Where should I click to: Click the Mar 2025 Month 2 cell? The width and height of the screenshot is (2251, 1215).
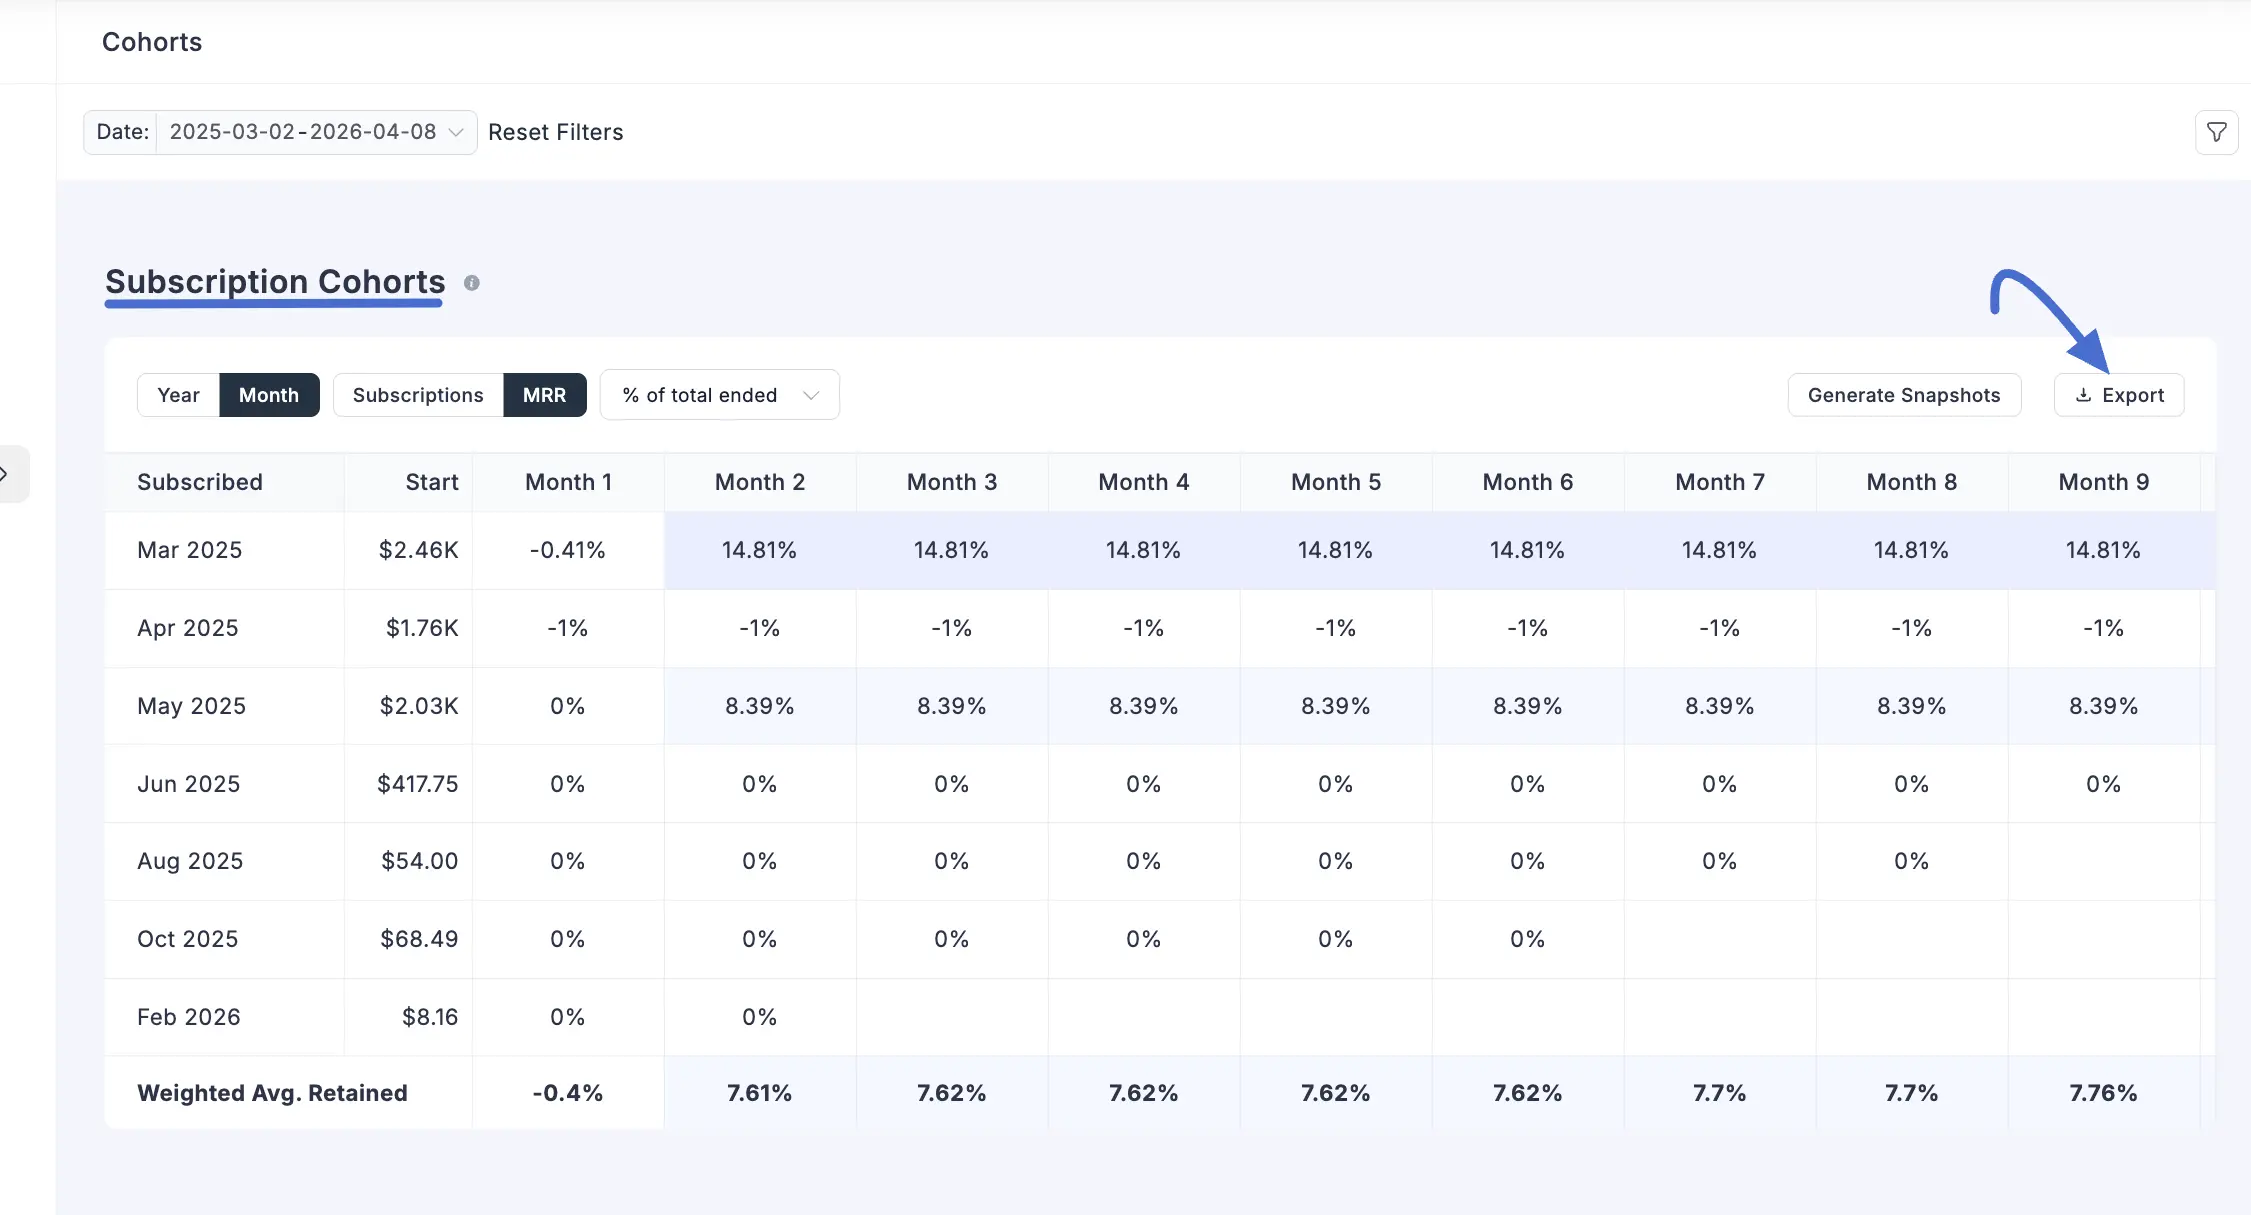coord(759,550)
